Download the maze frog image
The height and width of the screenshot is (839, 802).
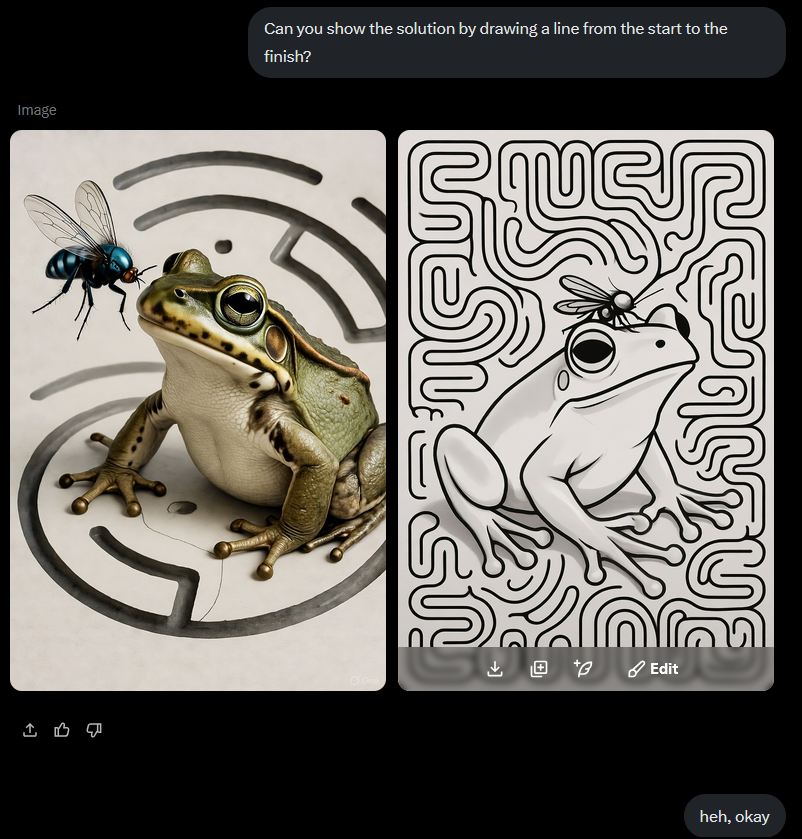click(495, 668)
